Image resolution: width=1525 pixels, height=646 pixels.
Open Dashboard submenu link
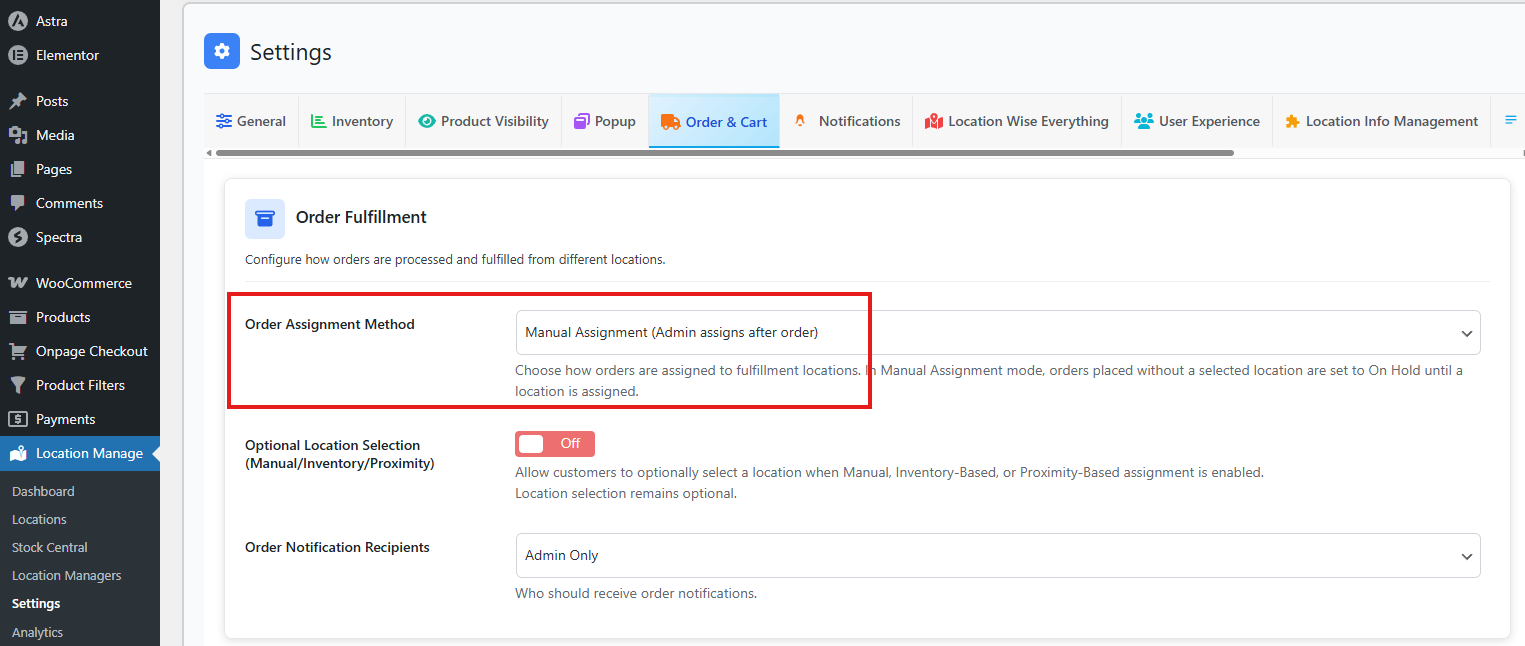[x=43, y=491]
